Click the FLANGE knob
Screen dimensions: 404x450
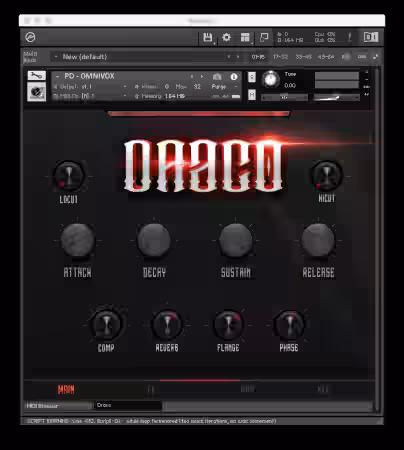point(228,325)
